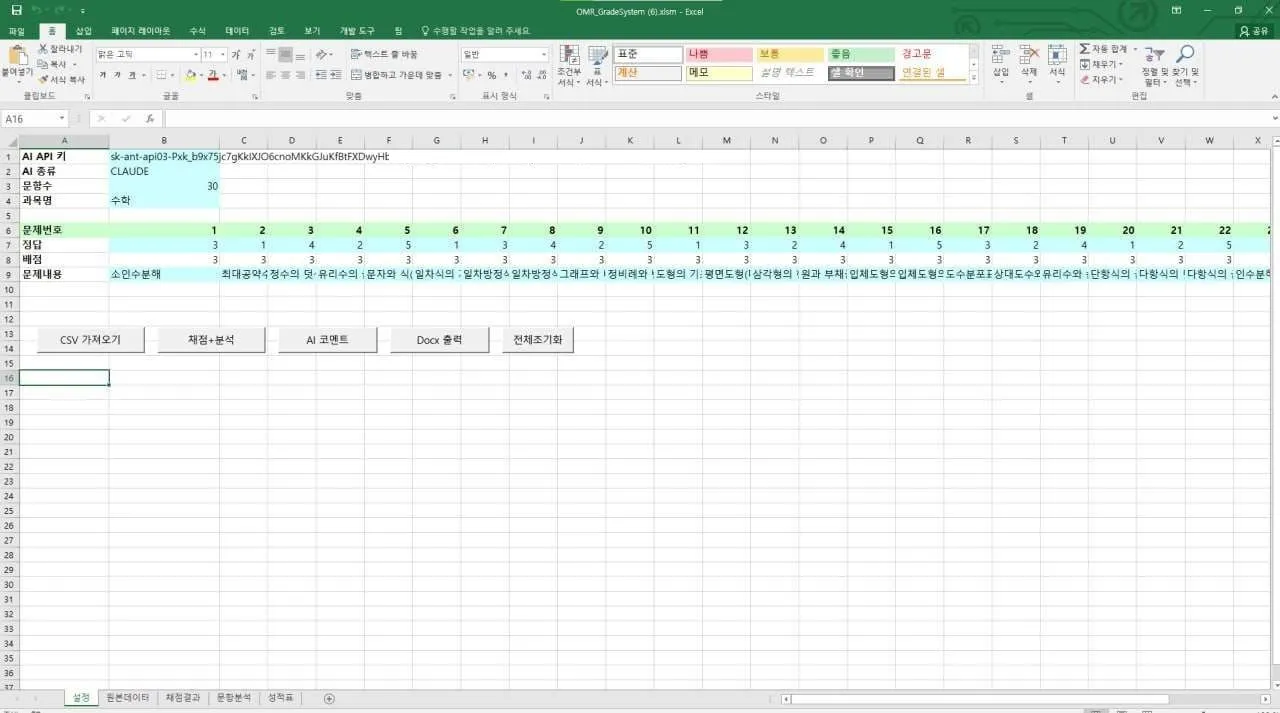The width and height of the screenshot is (1280, 713).
Task: Center text horizontally in alignment group
Action: coord(286,75)
